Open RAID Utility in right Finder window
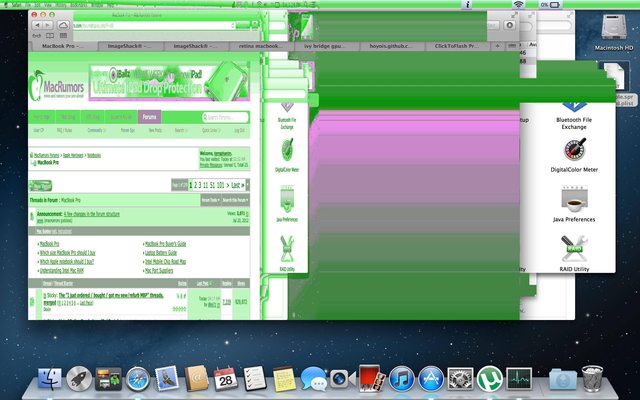The width and height of the screenshot is (640, 400). click(x=574, y=253)
